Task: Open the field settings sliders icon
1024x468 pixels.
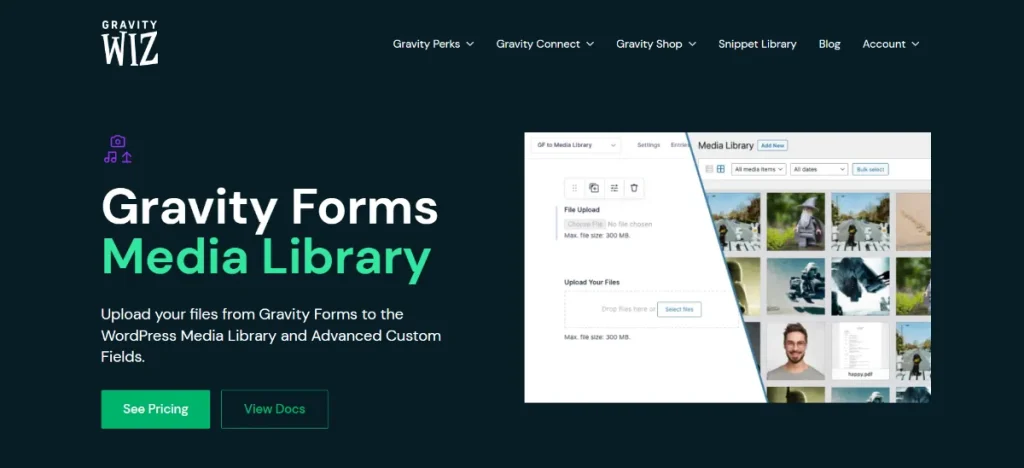Action: [x=614, y=188]
